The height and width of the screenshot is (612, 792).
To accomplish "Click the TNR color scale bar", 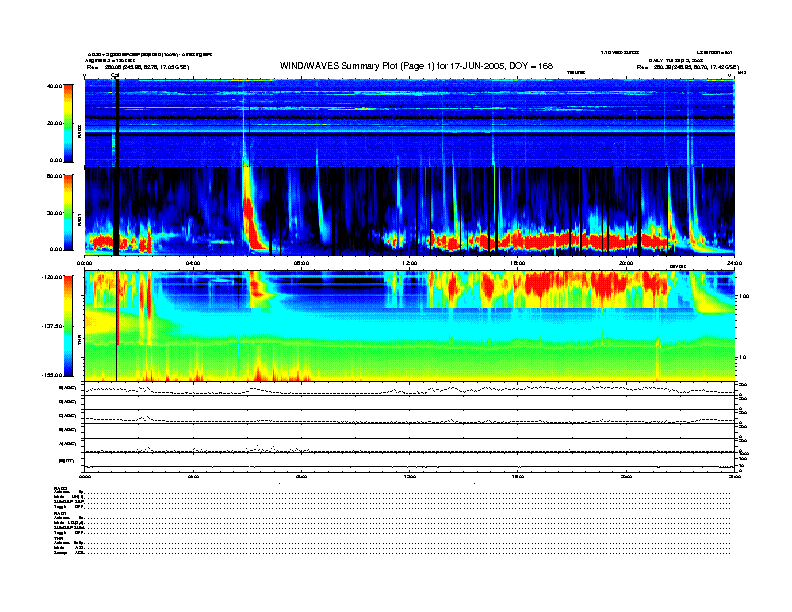I will [68, 326].
